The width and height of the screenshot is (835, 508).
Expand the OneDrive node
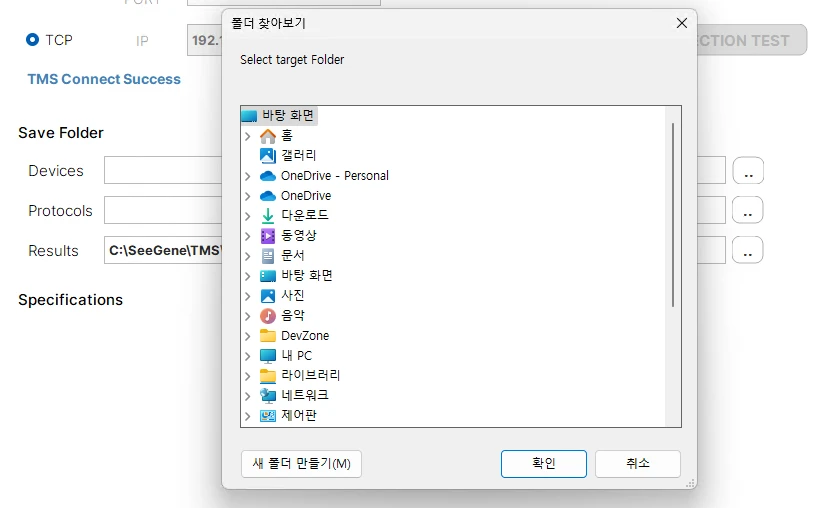click(248, 196)
